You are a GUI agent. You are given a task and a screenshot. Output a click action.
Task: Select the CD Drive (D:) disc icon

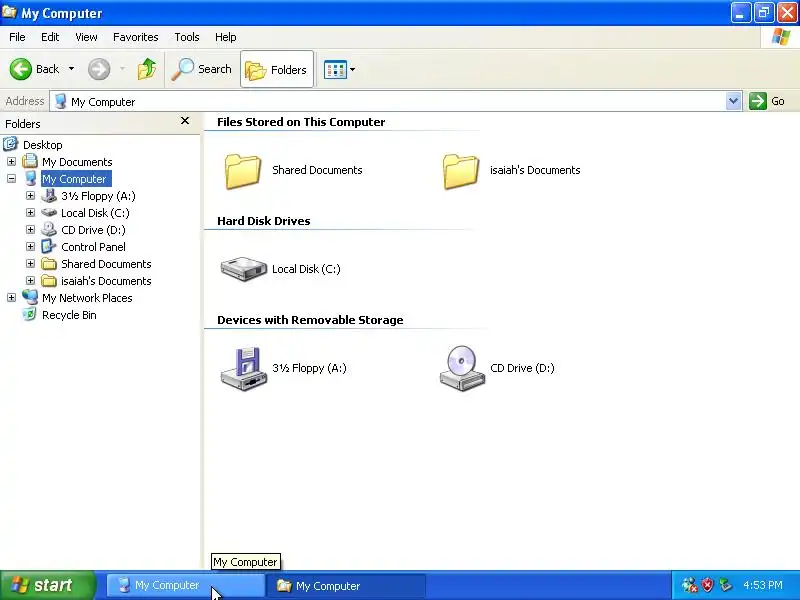click(x=462, y=368)
